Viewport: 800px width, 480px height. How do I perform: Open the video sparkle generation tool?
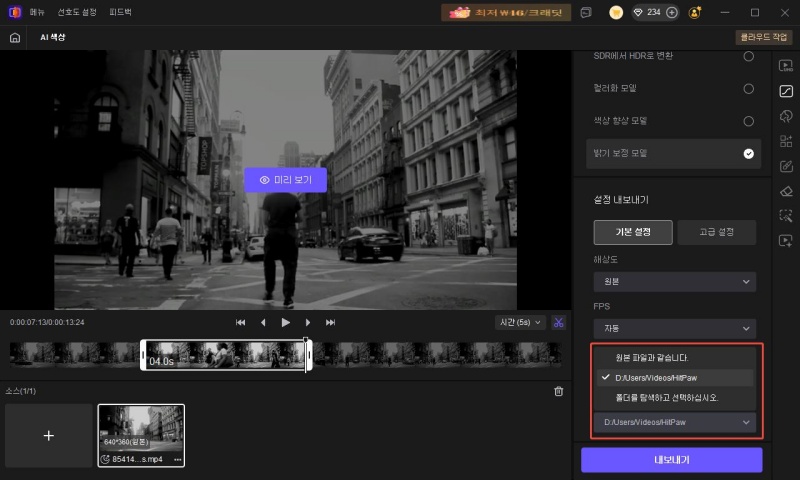coord(786,241)
